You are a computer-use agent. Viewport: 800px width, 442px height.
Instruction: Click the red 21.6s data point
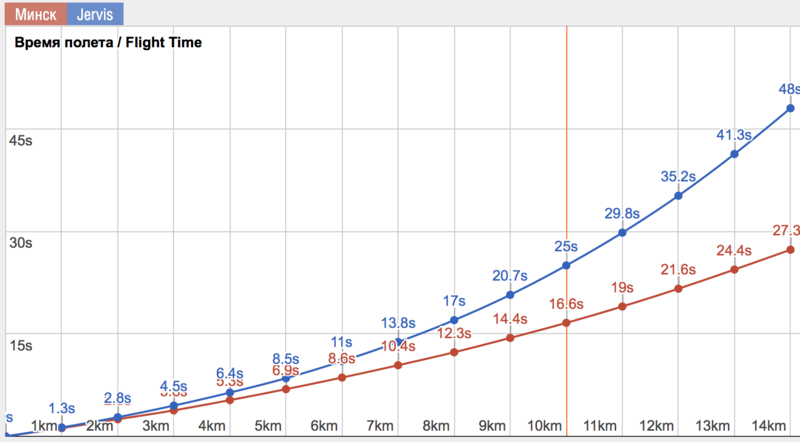(x=679, y=289)
